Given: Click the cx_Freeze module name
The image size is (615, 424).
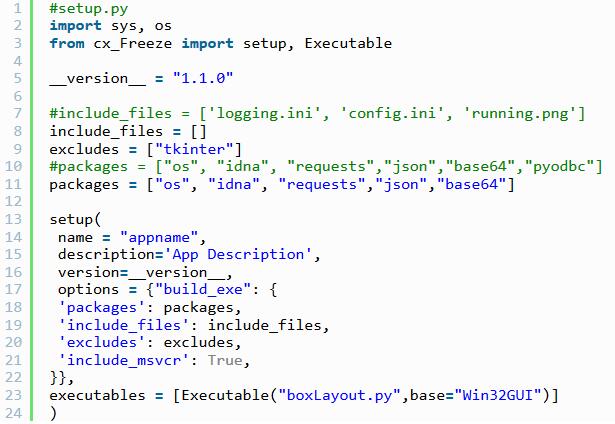Looking at the screenshot, I should pyautogui.click(x=133, y=44).
